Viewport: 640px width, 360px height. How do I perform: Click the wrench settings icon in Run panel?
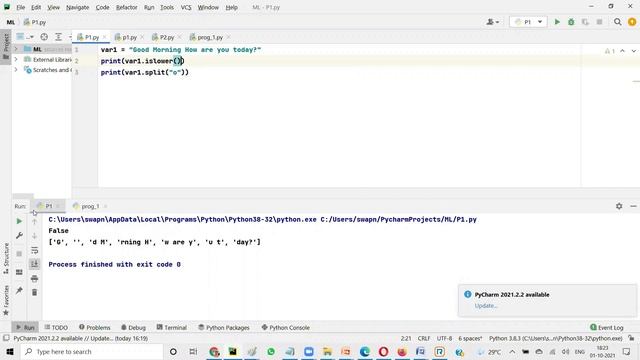(x=19, y=236)
